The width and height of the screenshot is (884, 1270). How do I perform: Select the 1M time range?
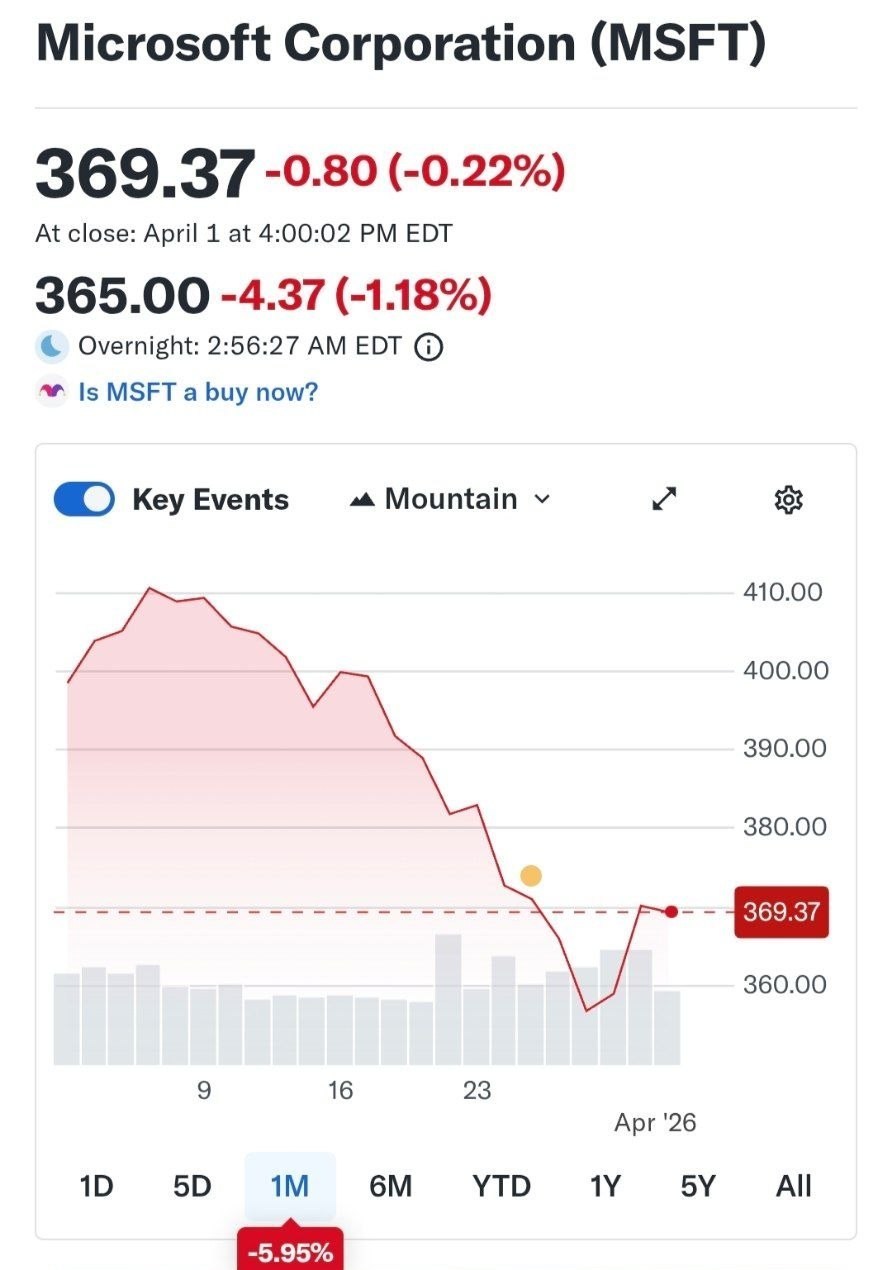click(290, 1186)
